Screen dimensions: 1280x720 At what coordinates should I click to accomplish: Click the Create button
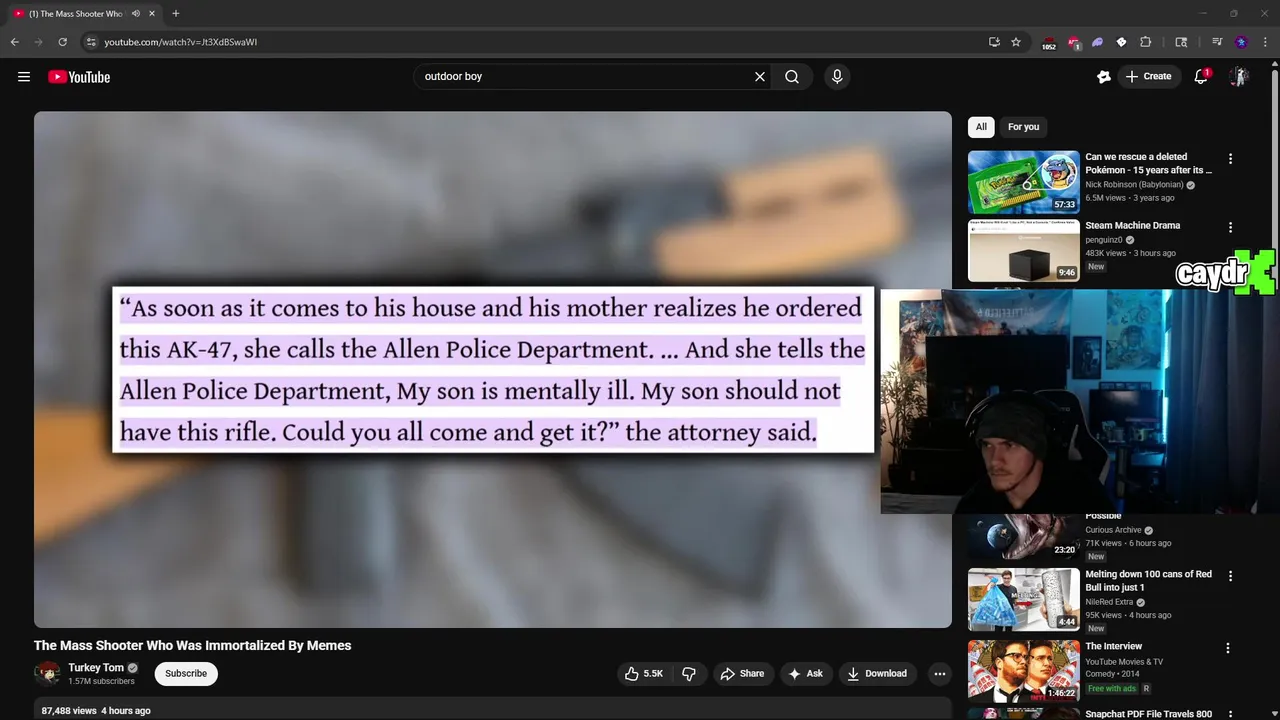pos(1148,77)
